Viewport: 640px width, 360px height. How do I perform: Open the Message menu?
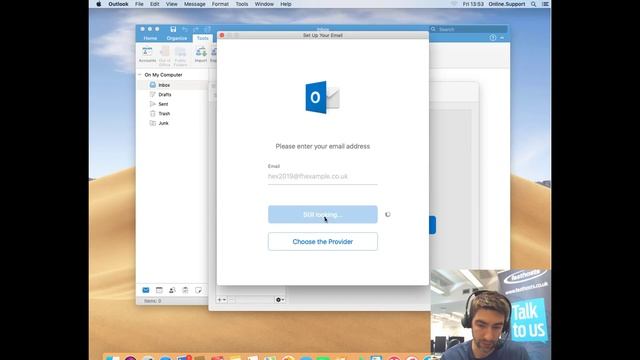pyautogui.click(x=195, y=4)
